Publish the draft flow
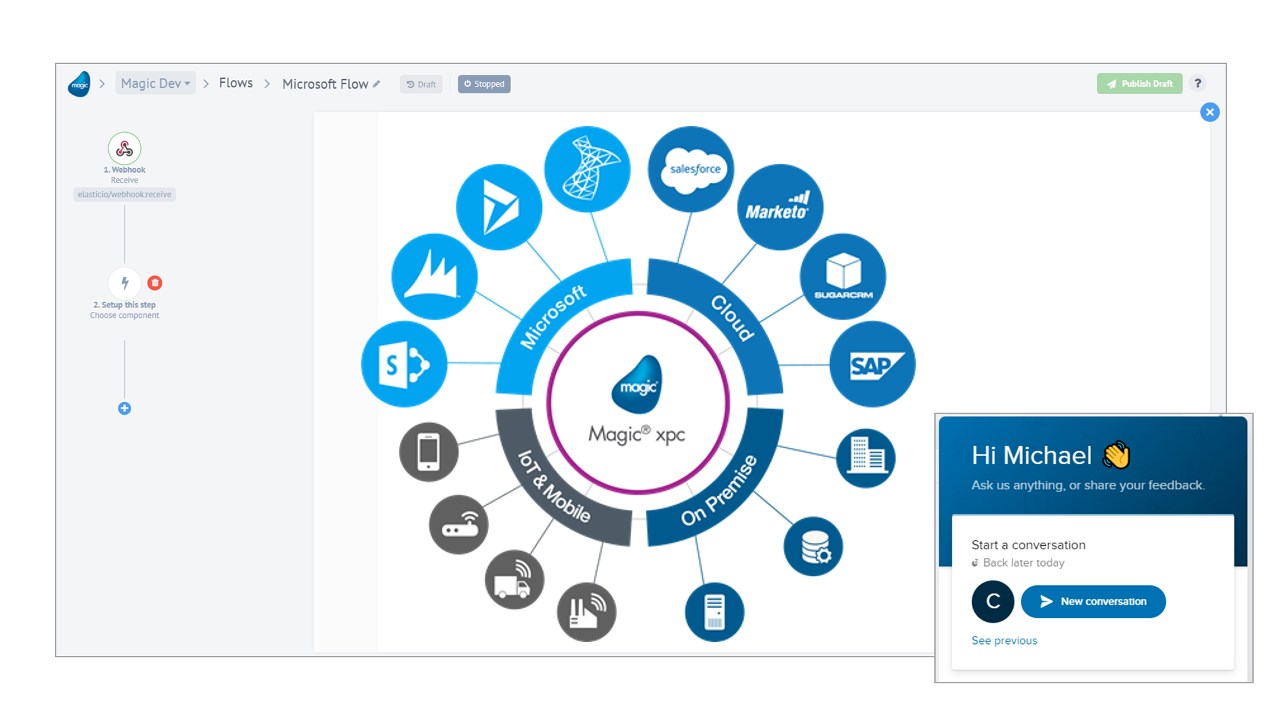 click(x=1139, y=84)
